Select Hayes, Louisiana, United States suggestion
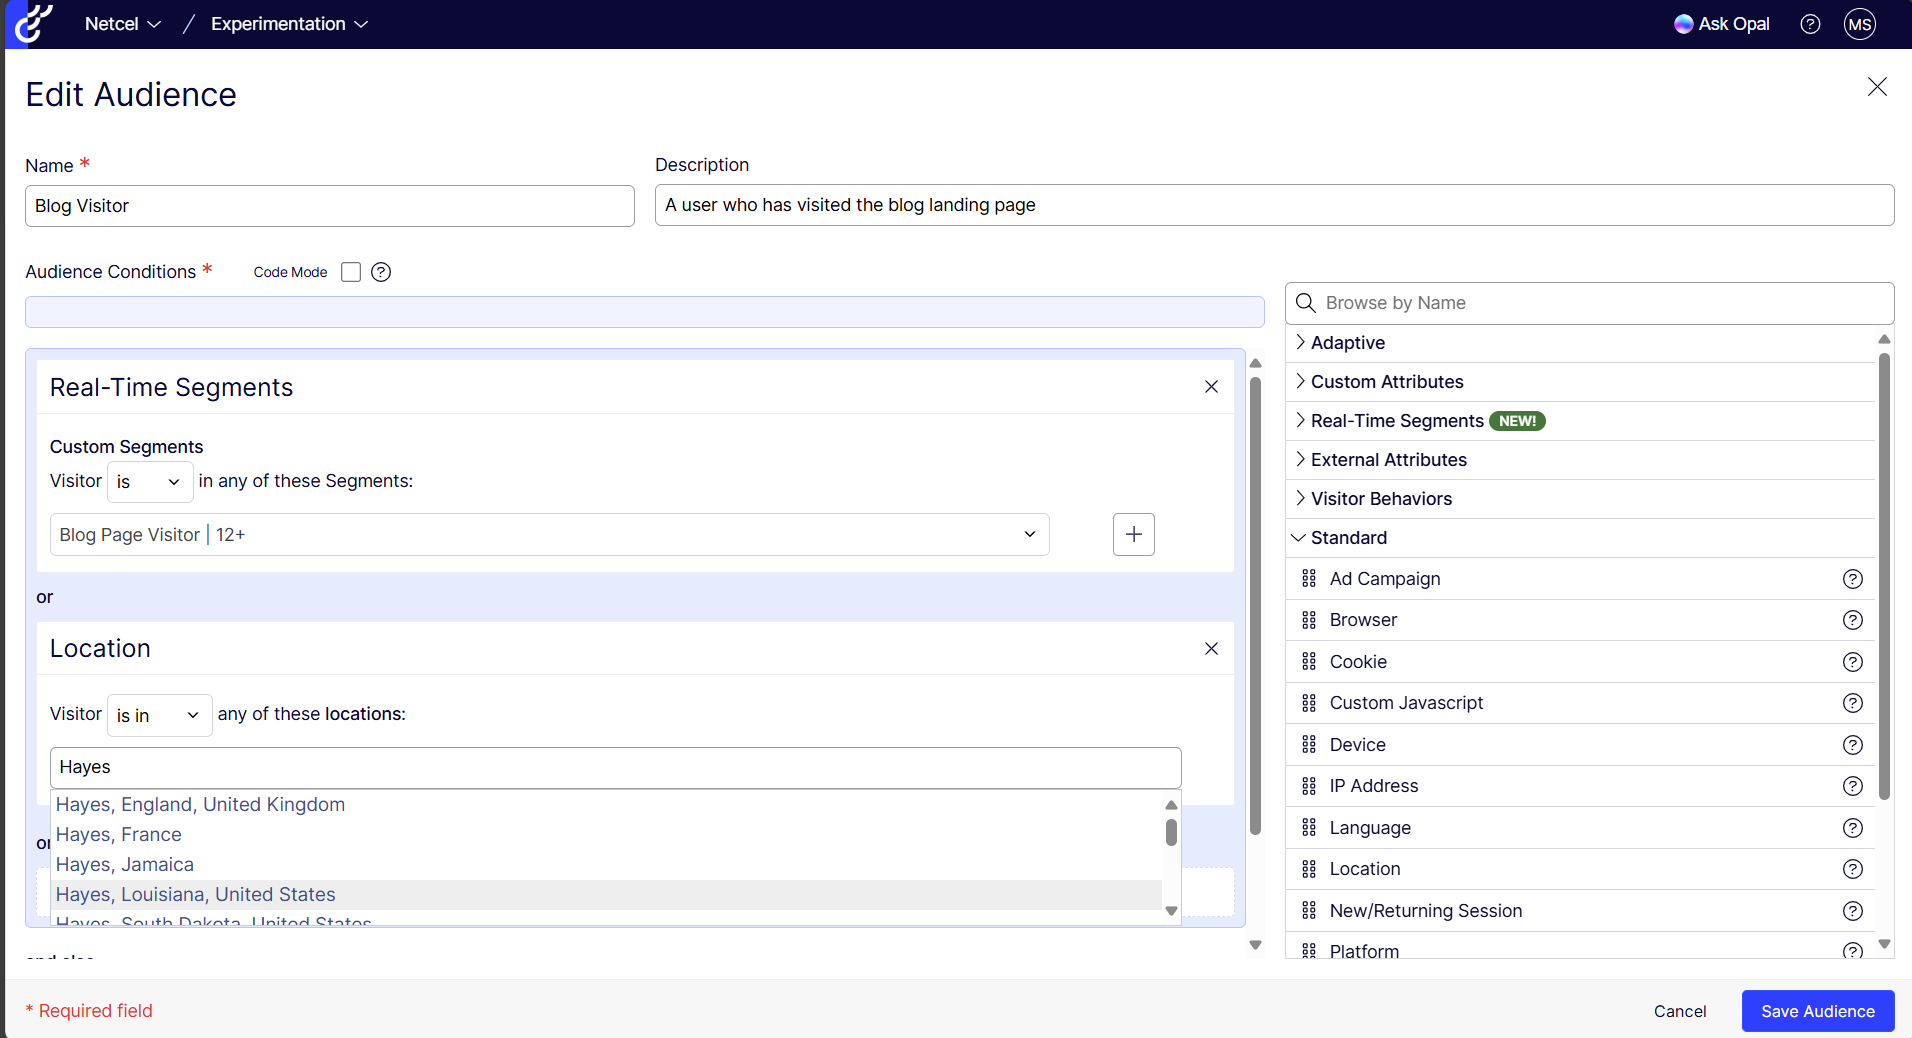 coord(196,895)
